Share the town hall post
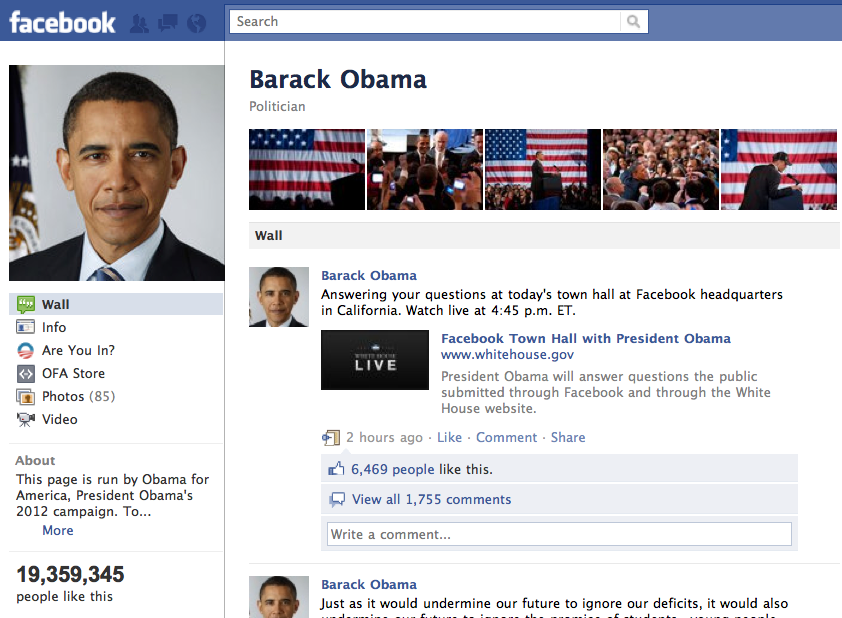Viewport: 842px width, 618px height. (x=568, y=438)
